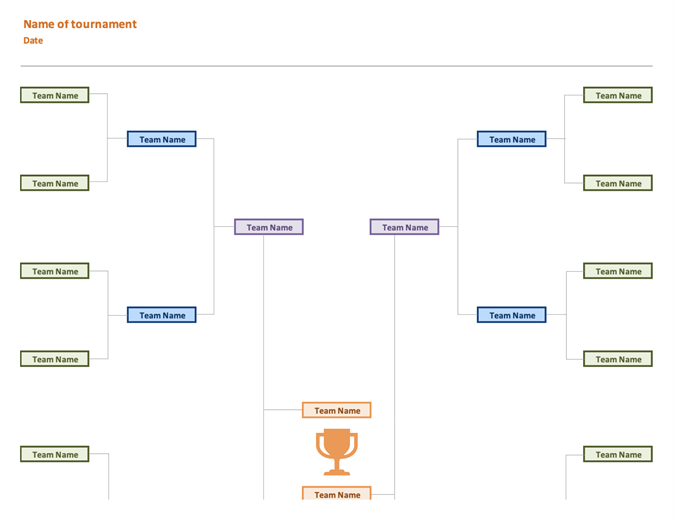Image resolution: width=675 pixels, height=520 pixels.
Task: Click the orange trophy icon
Action: 337,451
